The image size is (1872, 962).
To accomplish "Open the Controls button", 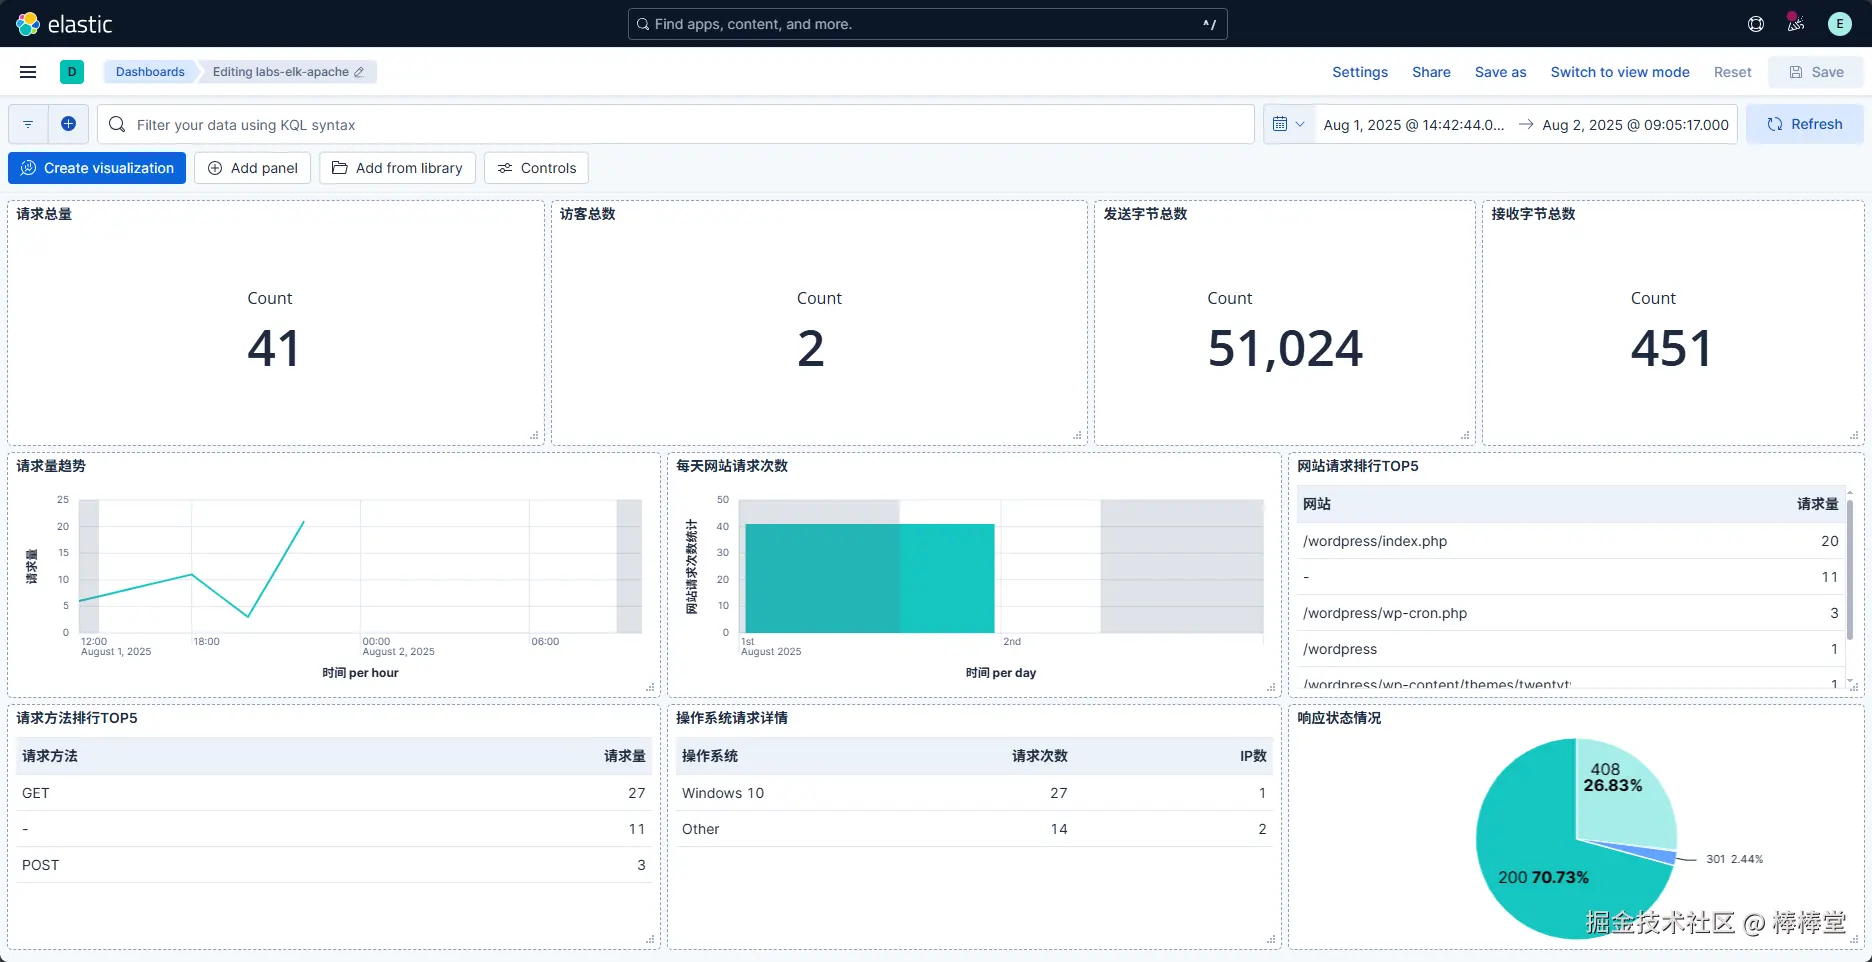I will [x=536, y=168].
